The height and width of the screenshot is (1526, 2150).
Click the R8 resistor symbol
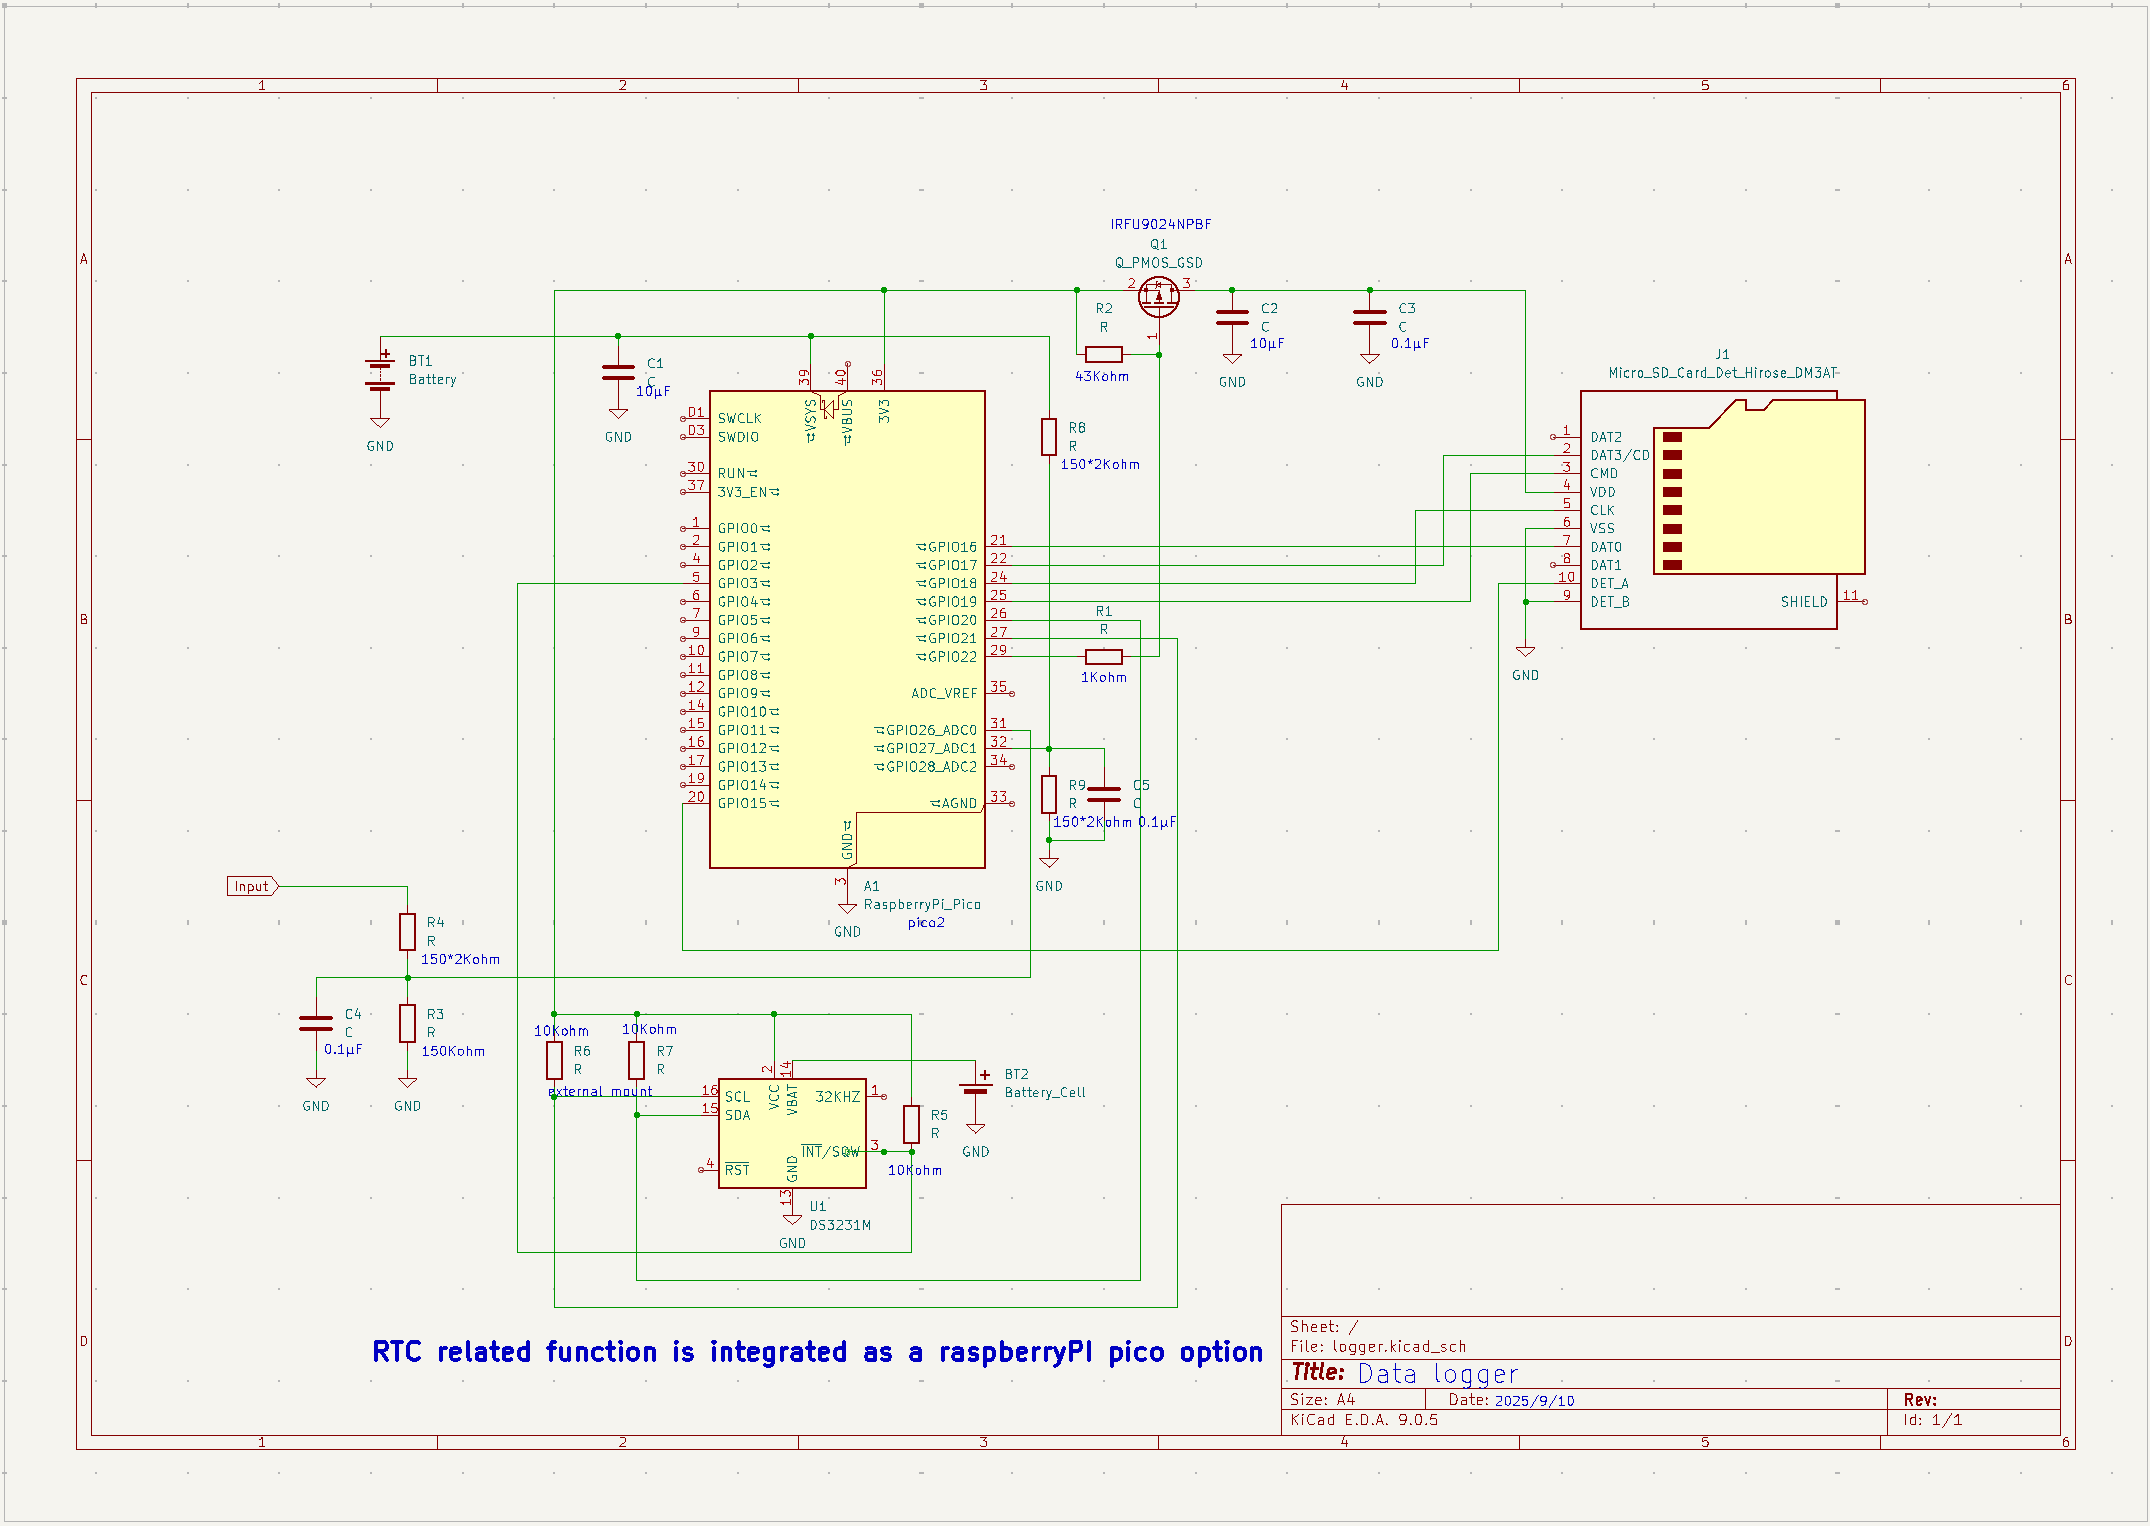[x=1048, y=437]
